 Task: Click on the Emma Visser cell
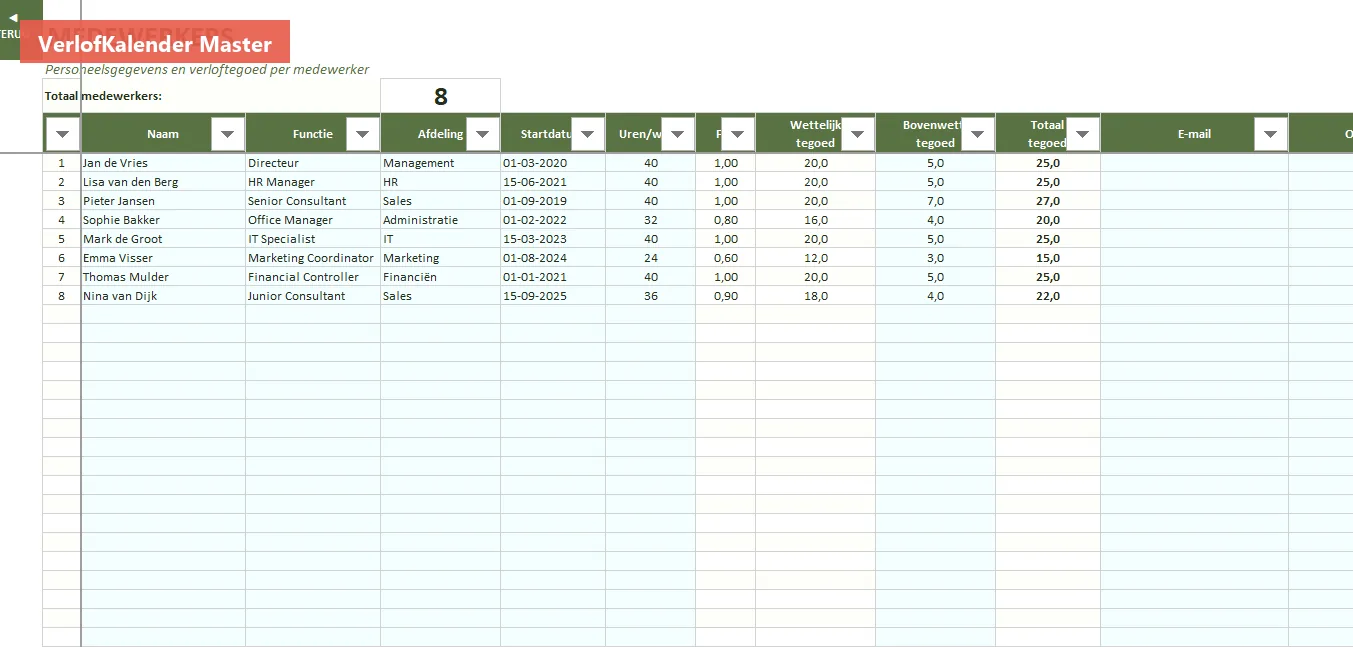163,258
